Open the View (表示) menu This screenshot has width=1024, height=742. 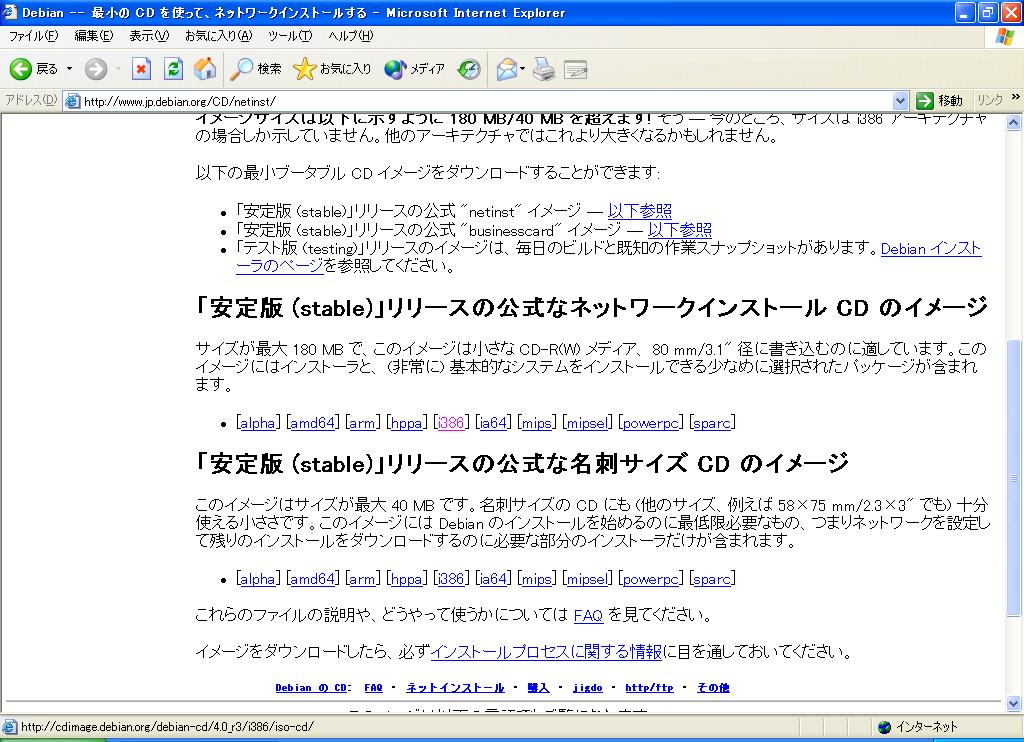pos(148,36)
